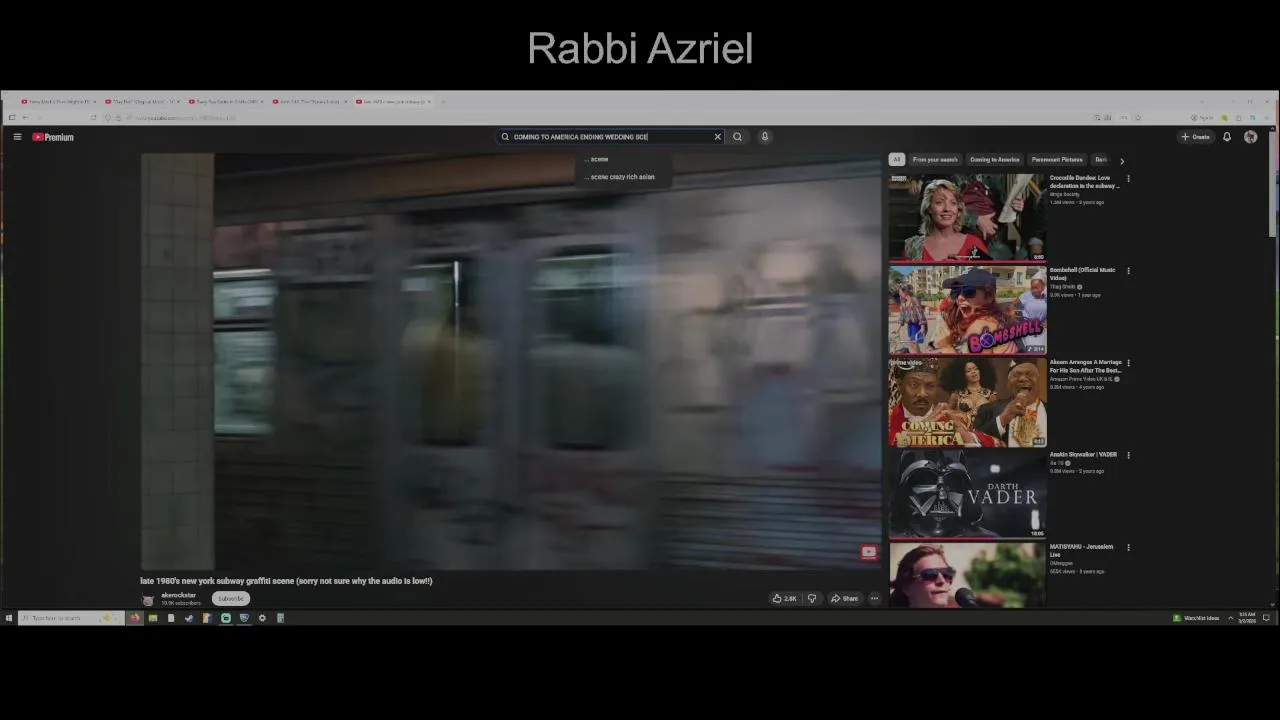Image resolution: width=1280 pixels, height=720 pixels.
Task: Open the Darth Vader video thumbnail
Action: tap(967, 494)
